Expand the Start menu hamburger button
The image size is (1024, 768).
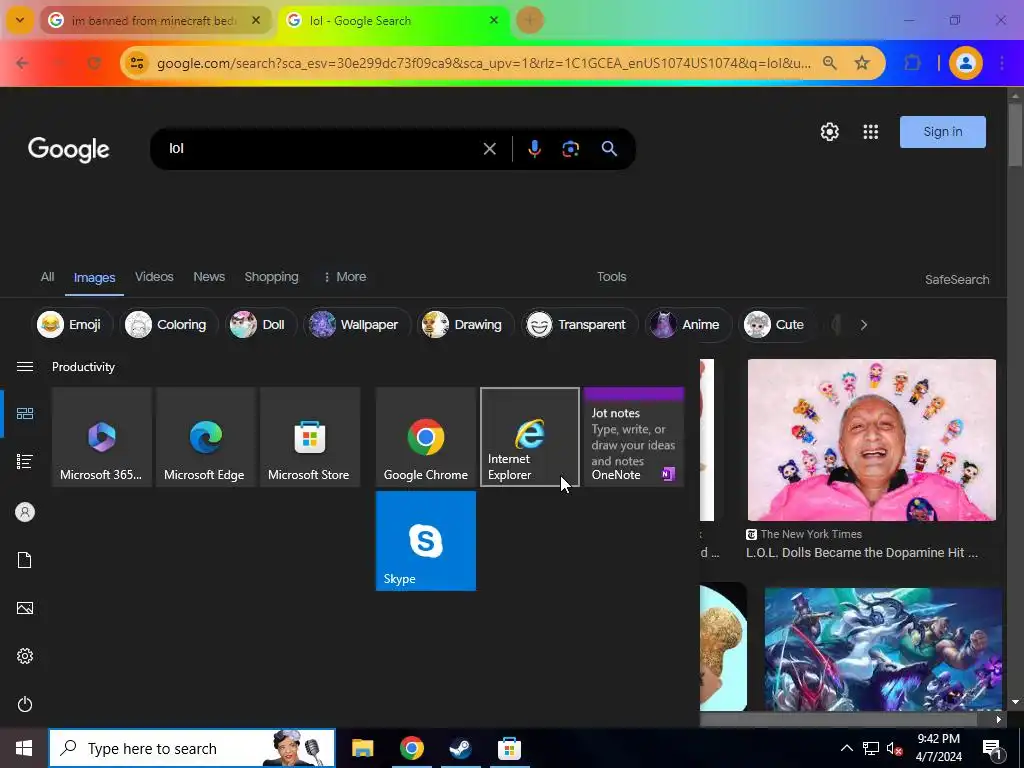(25, 366)
